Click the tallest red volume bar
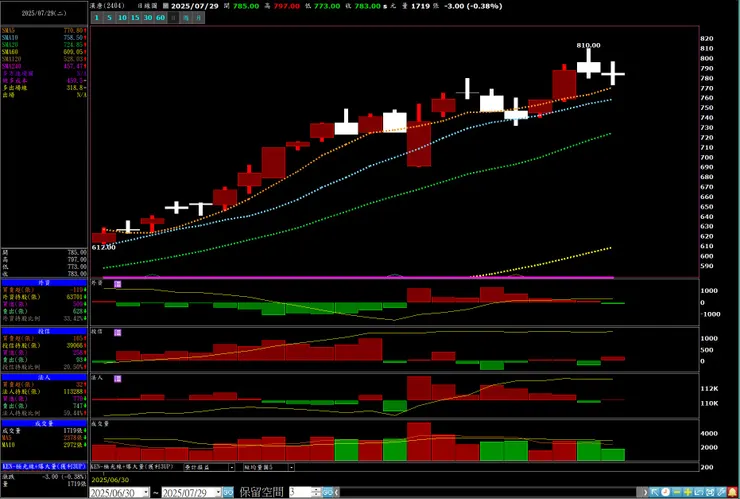 (419, 441)
